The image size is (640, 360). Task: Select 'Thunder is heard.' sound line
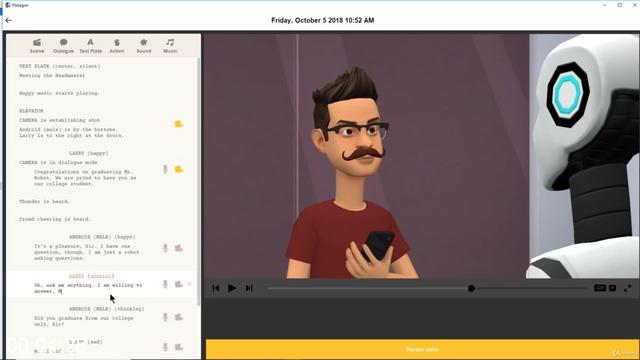click(x=44, y=202)
